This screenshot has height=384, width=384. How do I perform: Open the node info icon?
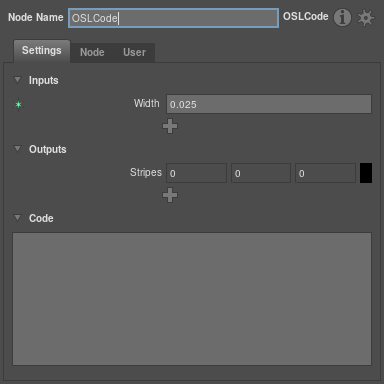coord(342,17)
